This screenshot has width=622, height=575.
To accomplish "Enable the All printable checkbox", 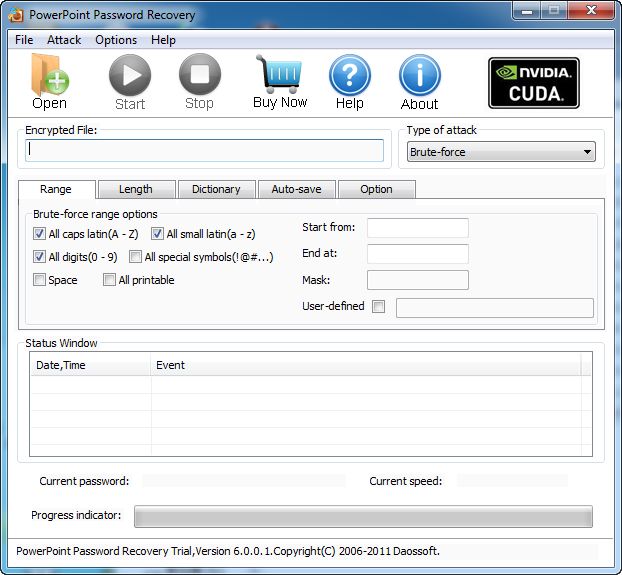I will (110, 280).
